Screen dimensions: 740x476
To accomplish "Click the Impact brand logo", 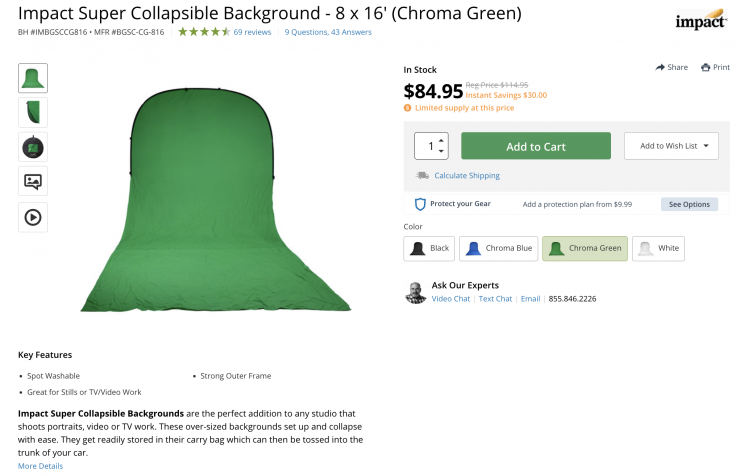I will pos(700,21).
